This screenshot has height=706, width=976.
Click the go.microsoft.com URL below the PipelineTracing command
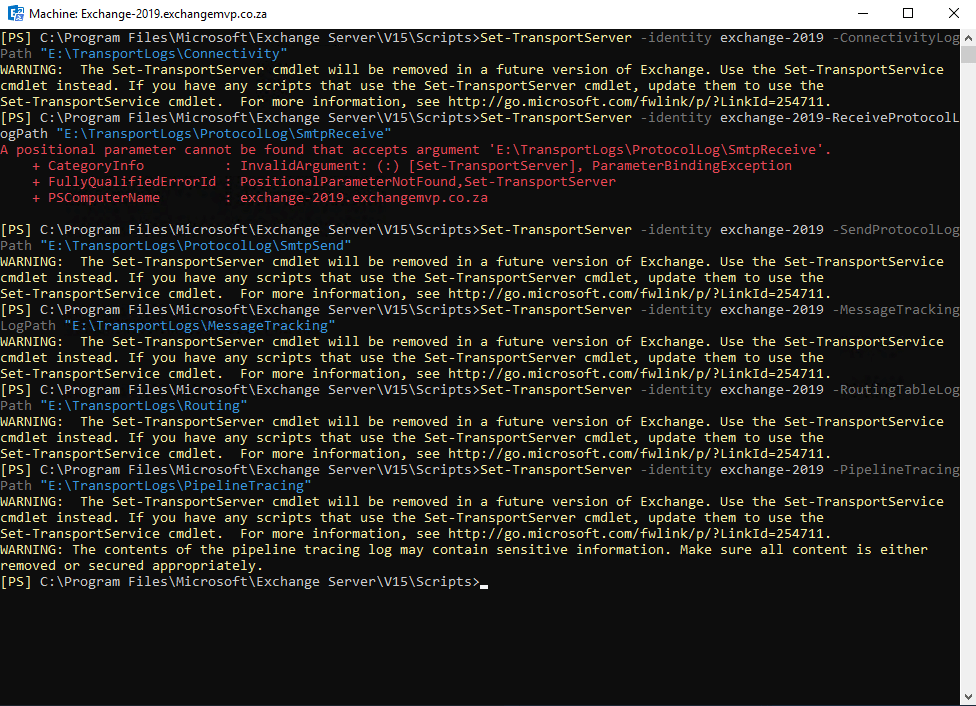pyautogui.click(x=639, y=534)
